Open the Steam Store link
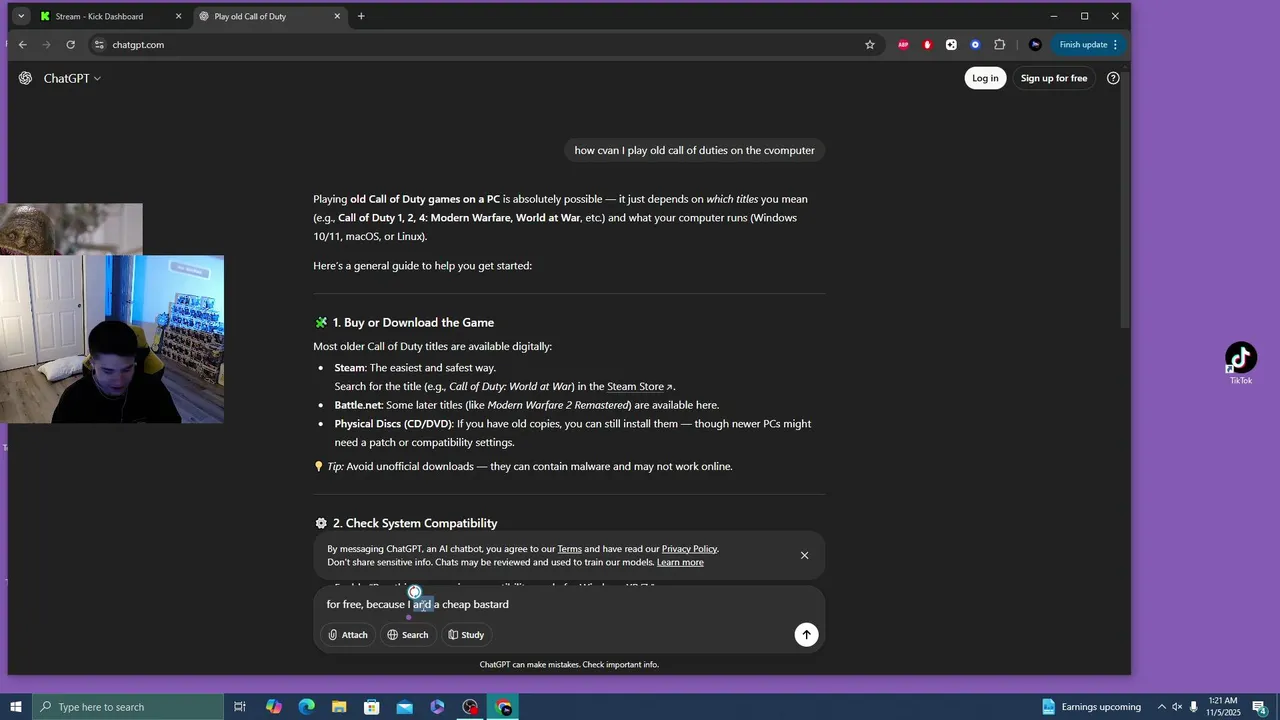1280x720 pixels. pyautogui.click(x=640, y=386)
